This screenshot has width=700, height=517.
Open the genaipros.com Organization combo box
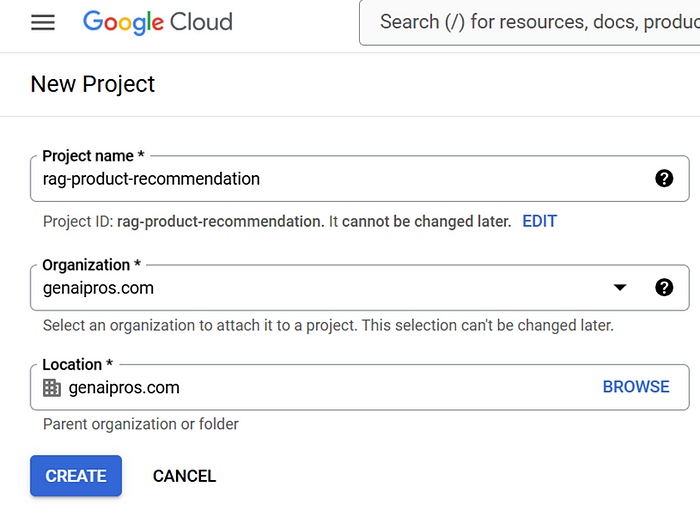[320, 288]
